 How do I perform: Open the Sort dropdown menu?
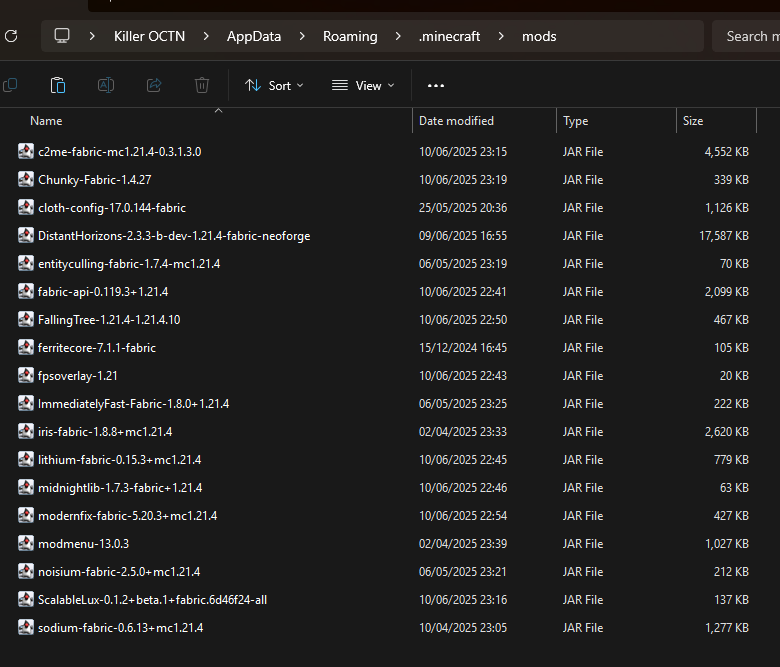click(274, 86)
